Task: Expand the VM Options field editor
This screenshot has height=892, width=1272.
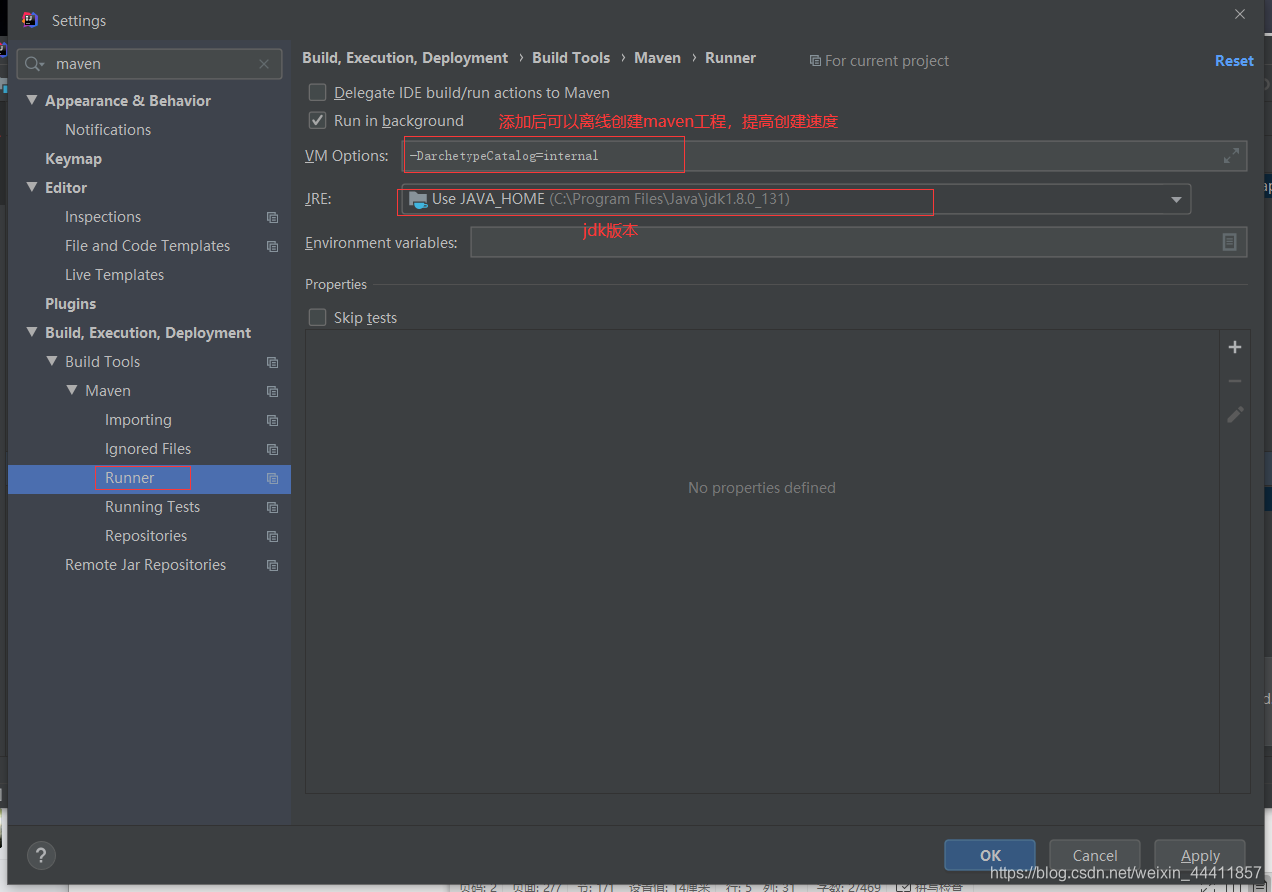Action: coord(1231,155)
